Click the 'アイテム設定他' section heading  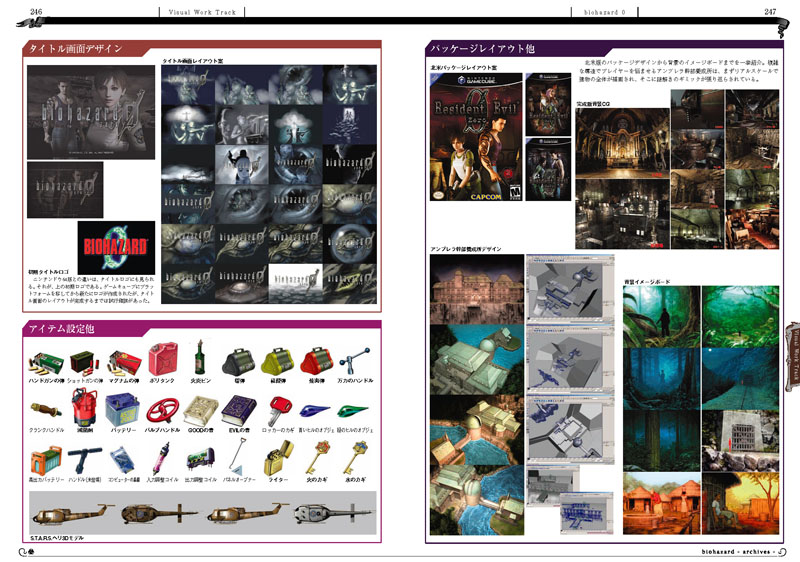[x=61, y=328]
